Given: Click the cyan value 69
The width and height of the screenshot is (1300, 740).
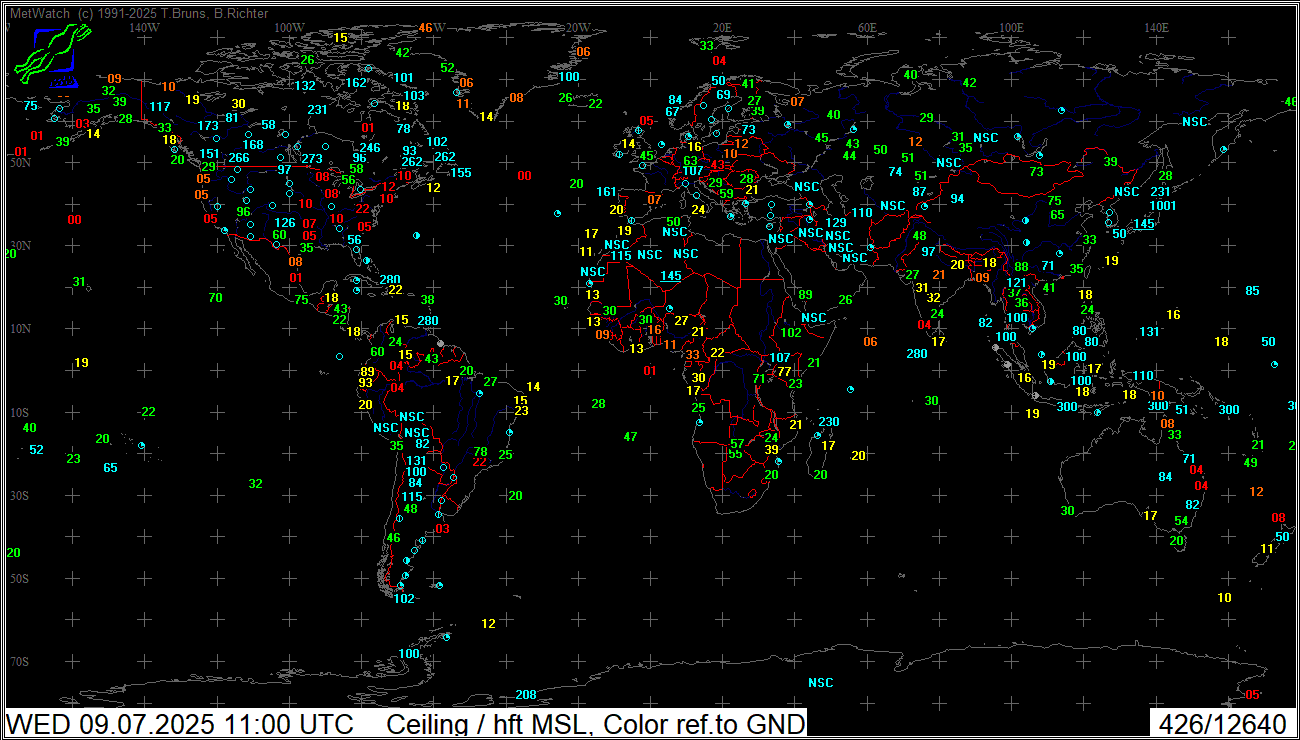Looking at the screenshot, I should (723, 95).
